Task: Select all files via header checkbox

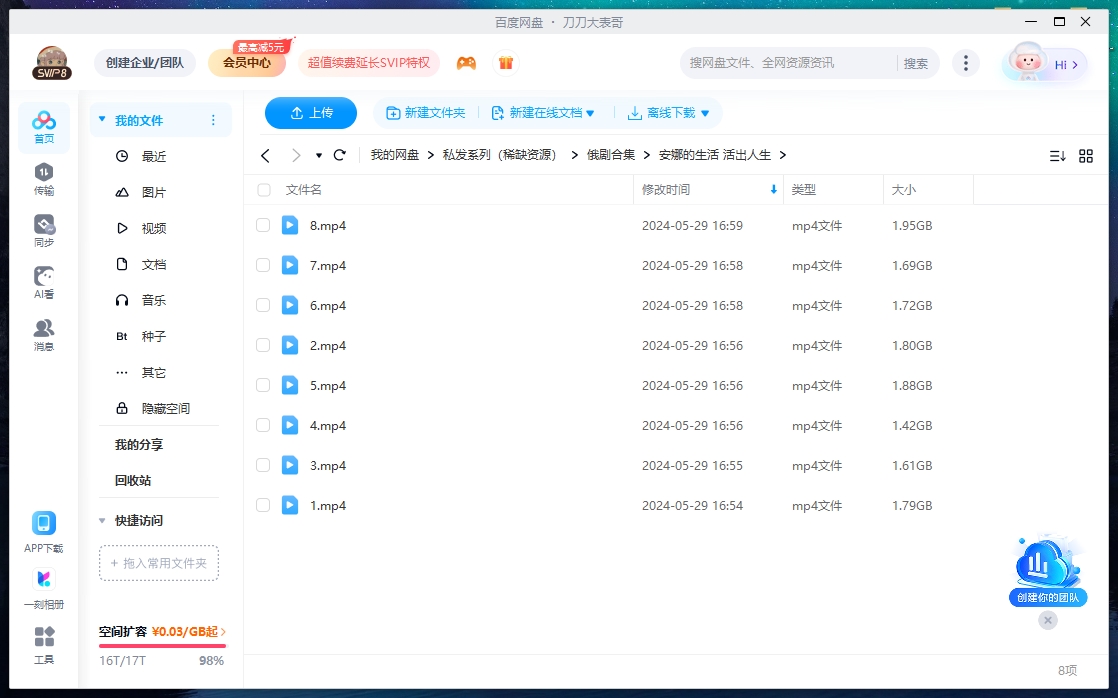Action: coord(263,190)
